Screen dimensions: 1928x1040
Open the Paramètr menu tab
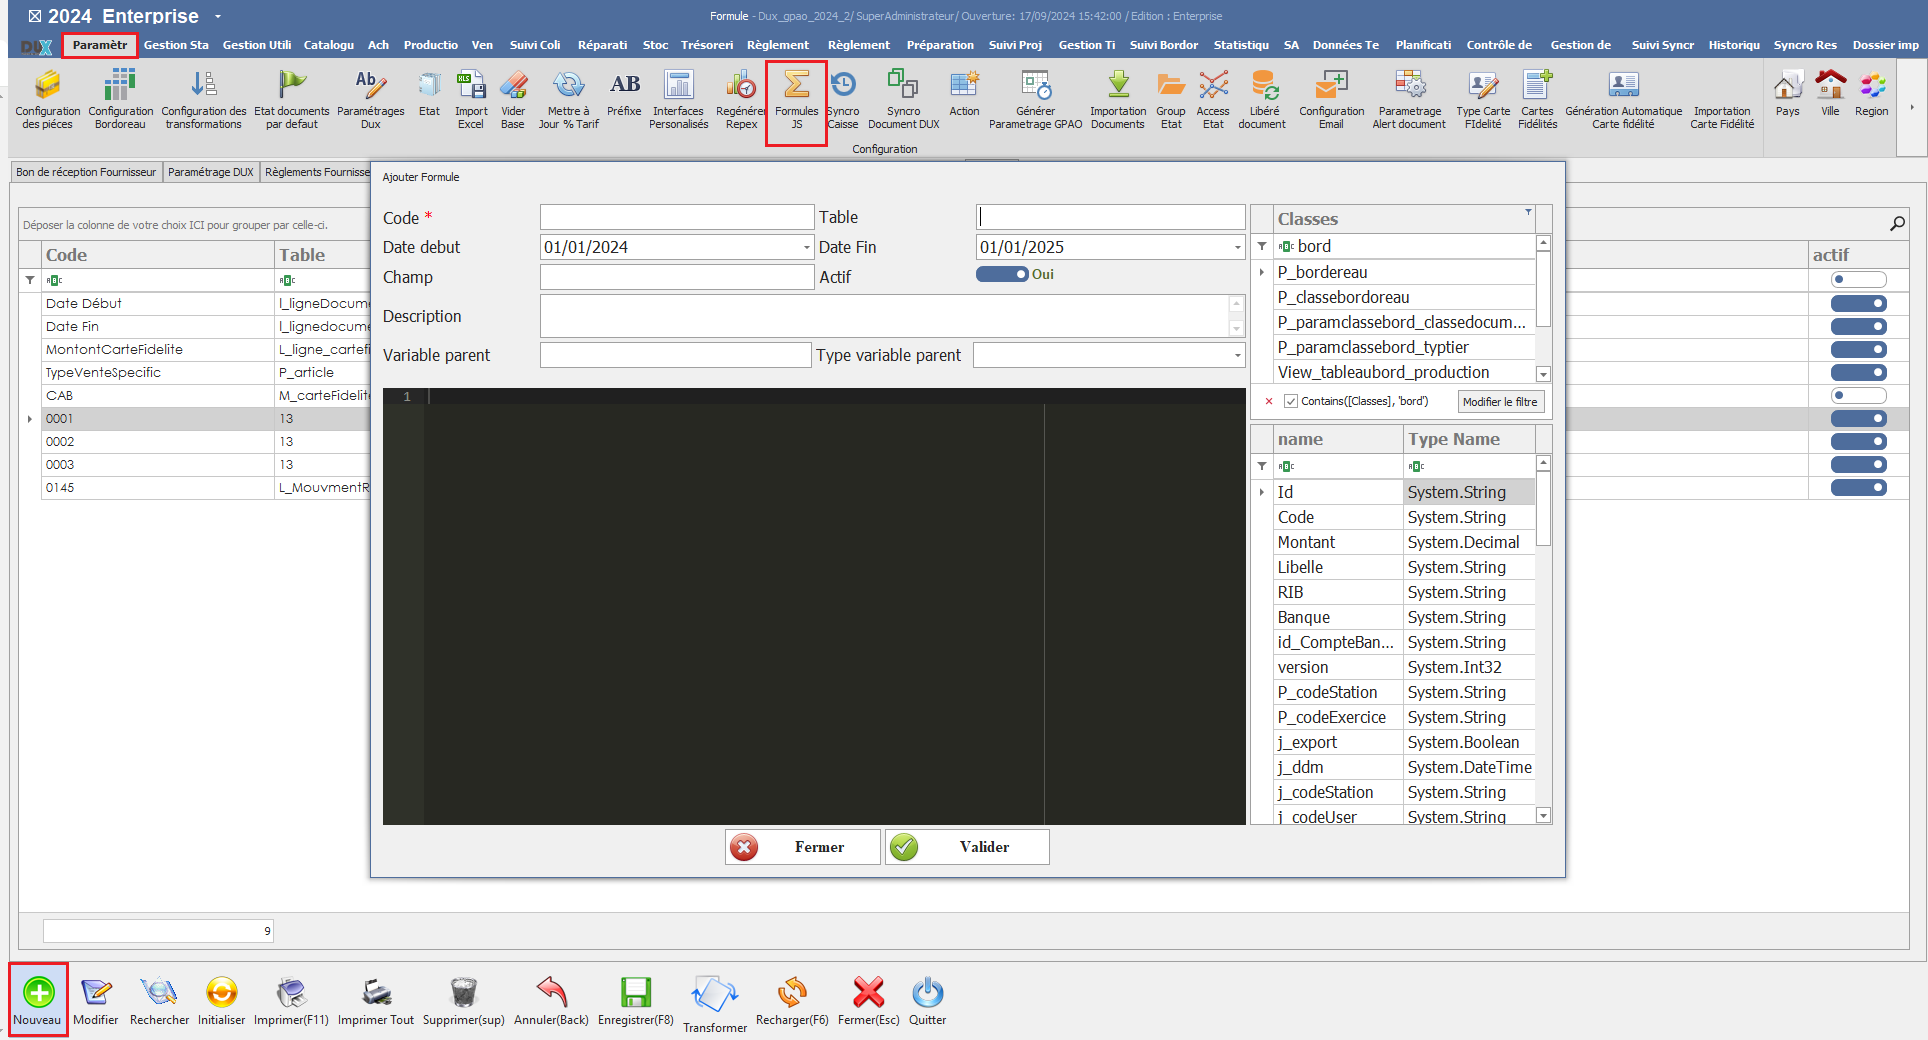click(100, 45)
